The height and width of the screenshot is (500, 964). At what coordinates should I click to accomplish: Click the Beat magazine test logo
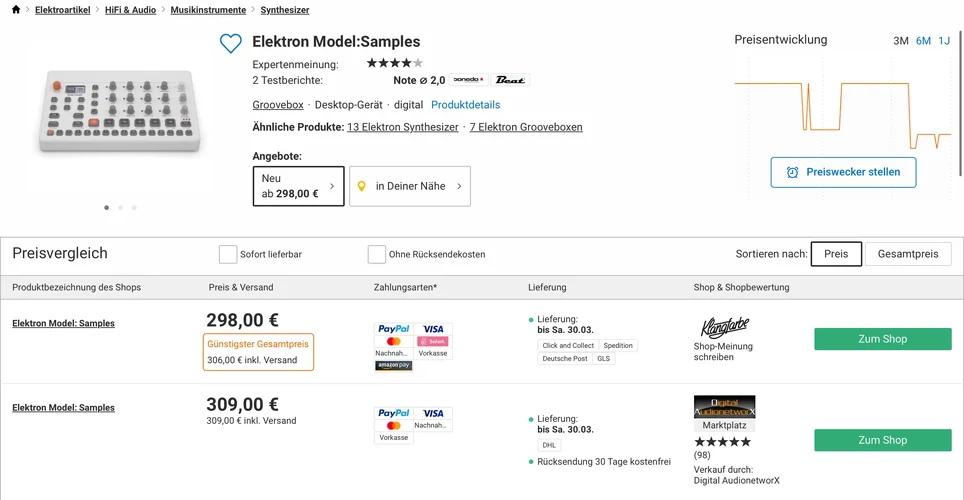510,80
